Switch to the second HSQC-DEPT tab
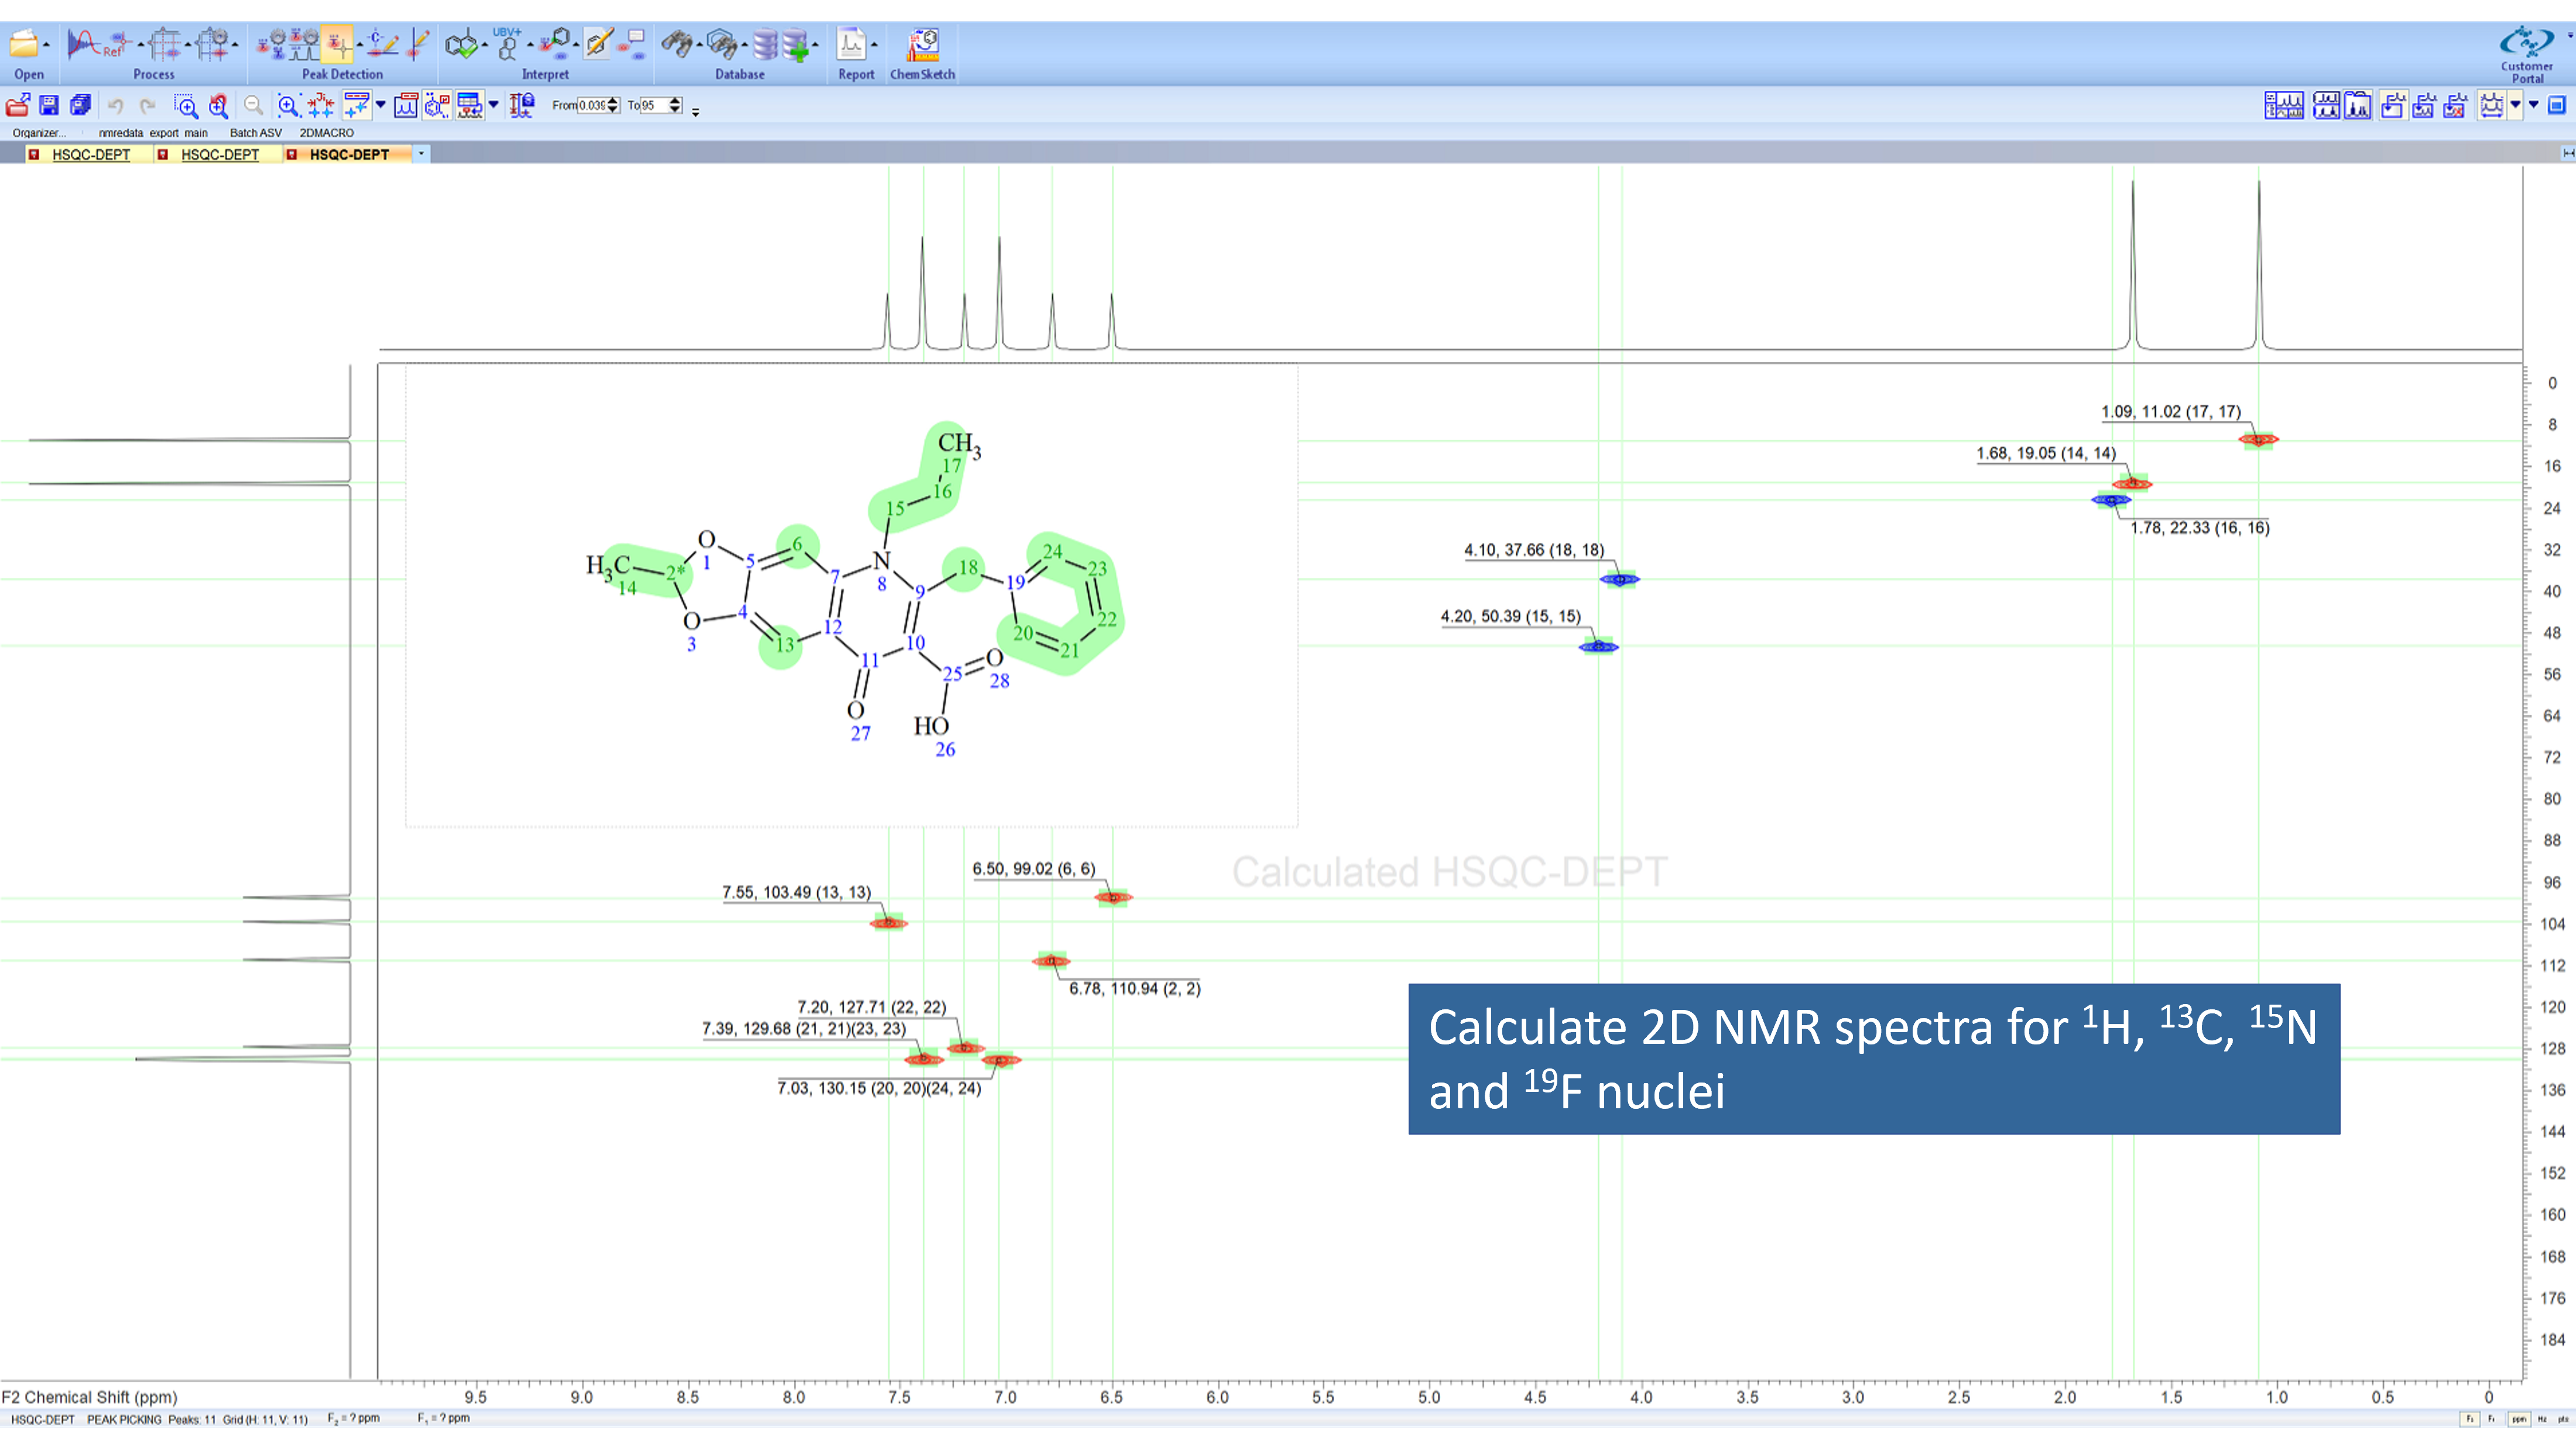 (x=219, y=155)
